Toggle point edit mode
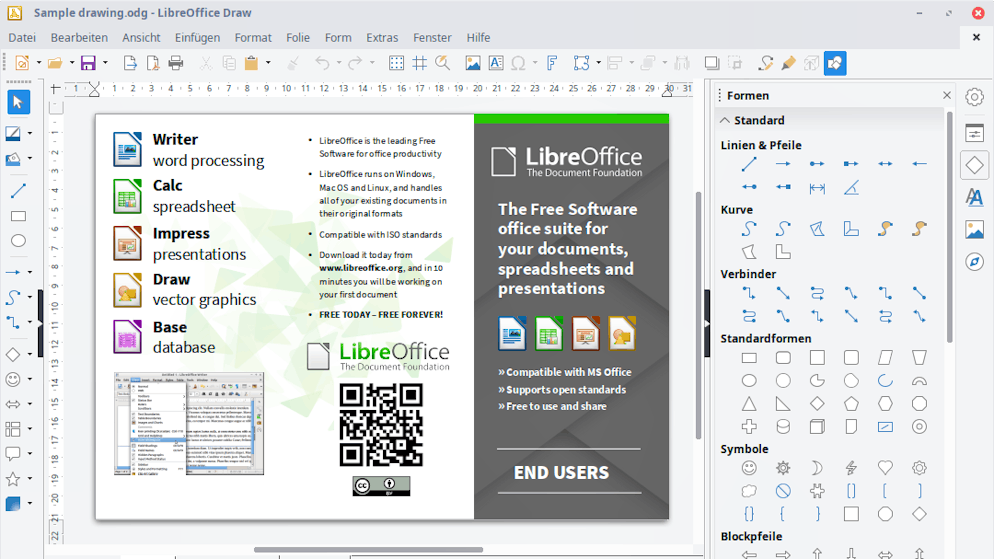Viewport: 994px width, 559px height. [x=766, y=63]
